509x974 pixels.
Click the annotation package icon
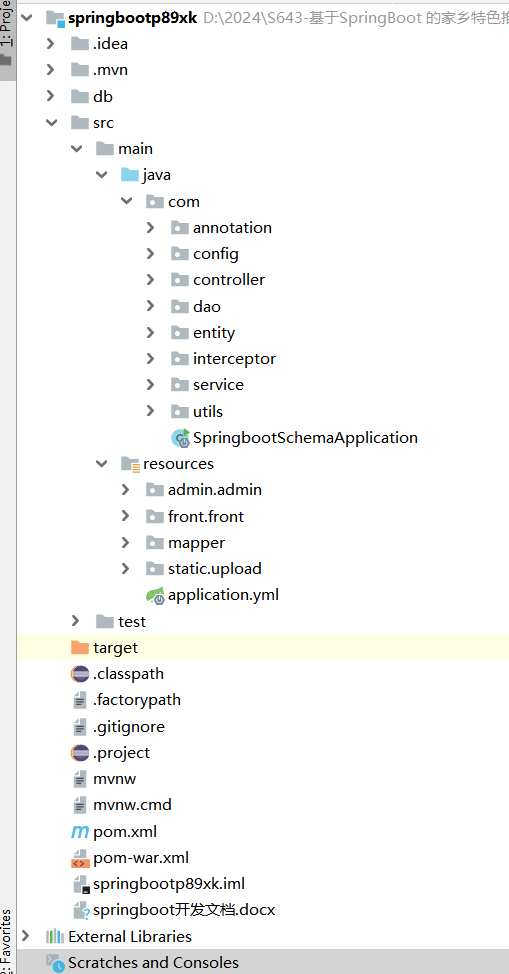[180, 227]
